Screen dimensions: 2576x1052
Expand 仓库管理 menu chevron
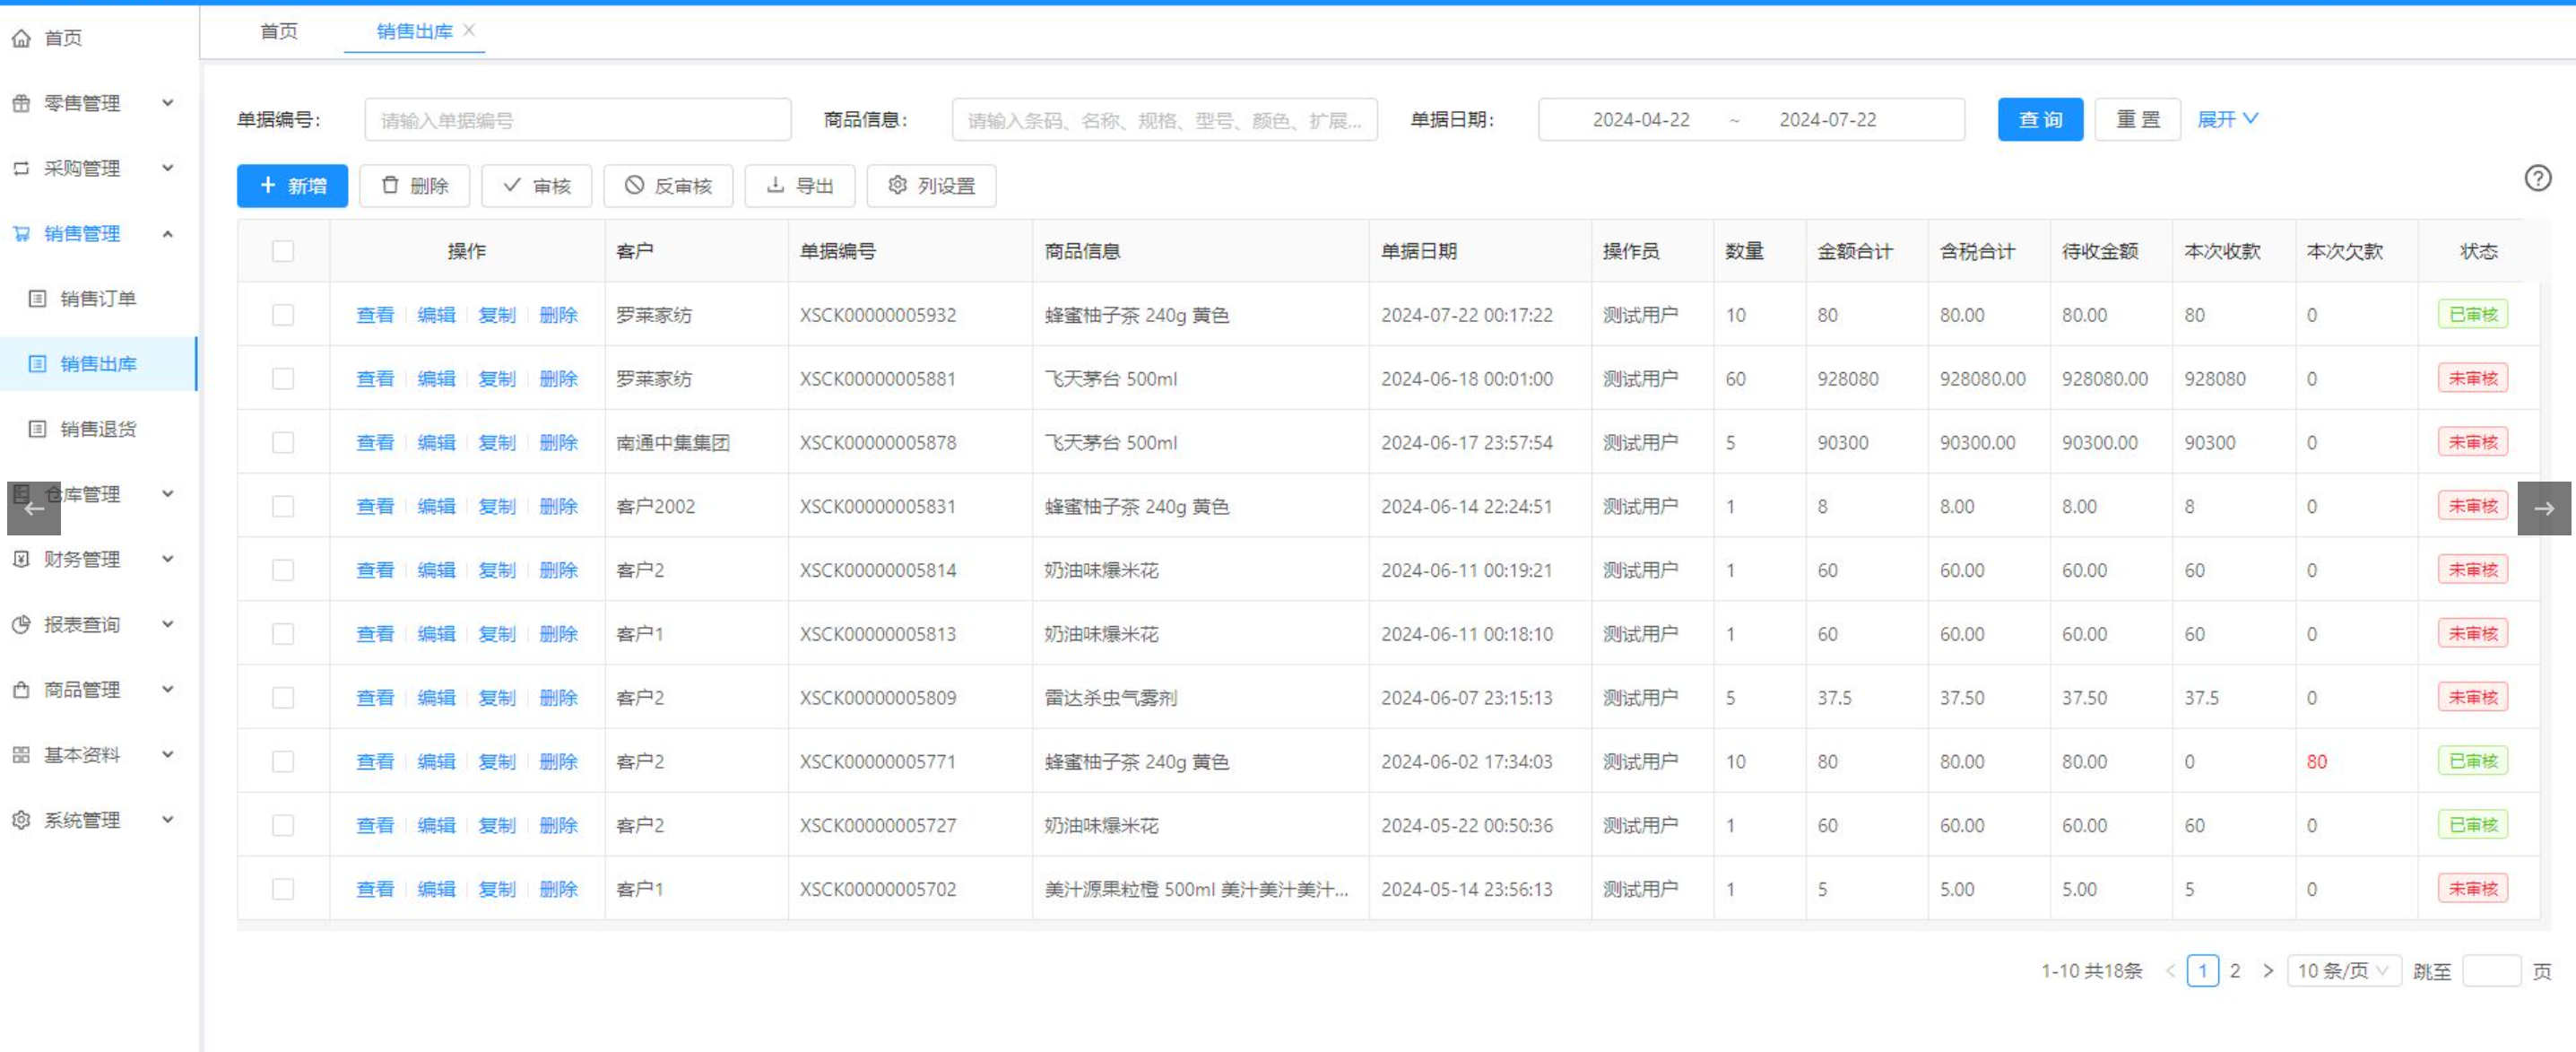coord(168,494)
